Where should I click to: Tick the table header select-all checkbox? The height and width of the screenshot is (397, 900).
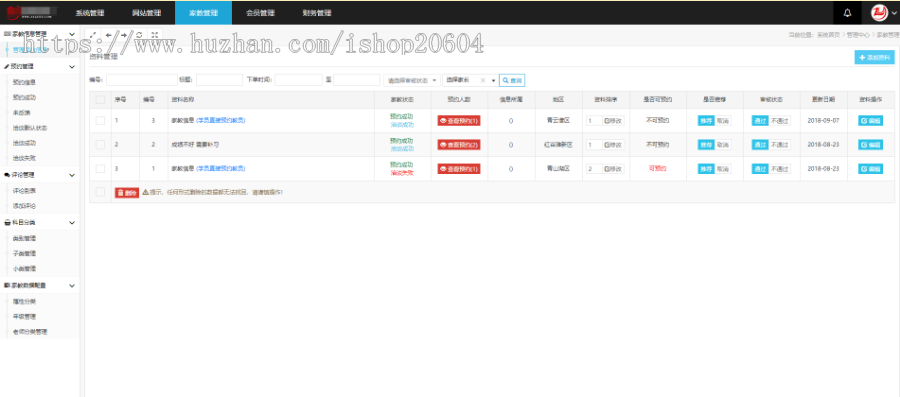(x=100, y=100)
